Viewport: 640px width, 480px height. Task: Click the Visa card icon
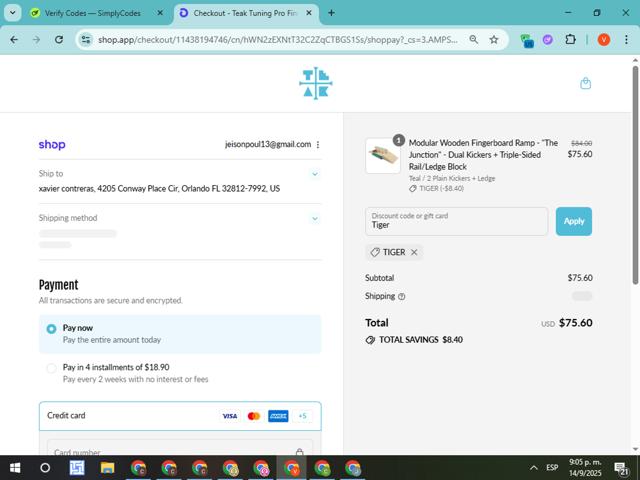pos(230,416)
